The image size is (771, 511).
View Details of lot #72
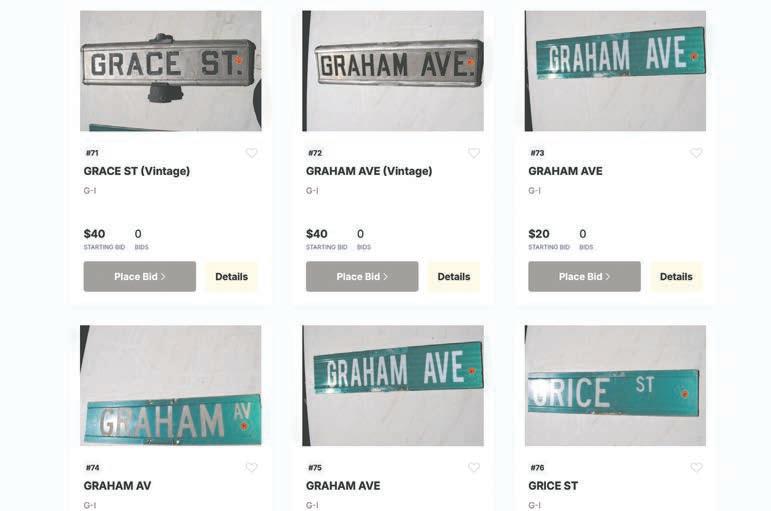click(454, 276)
